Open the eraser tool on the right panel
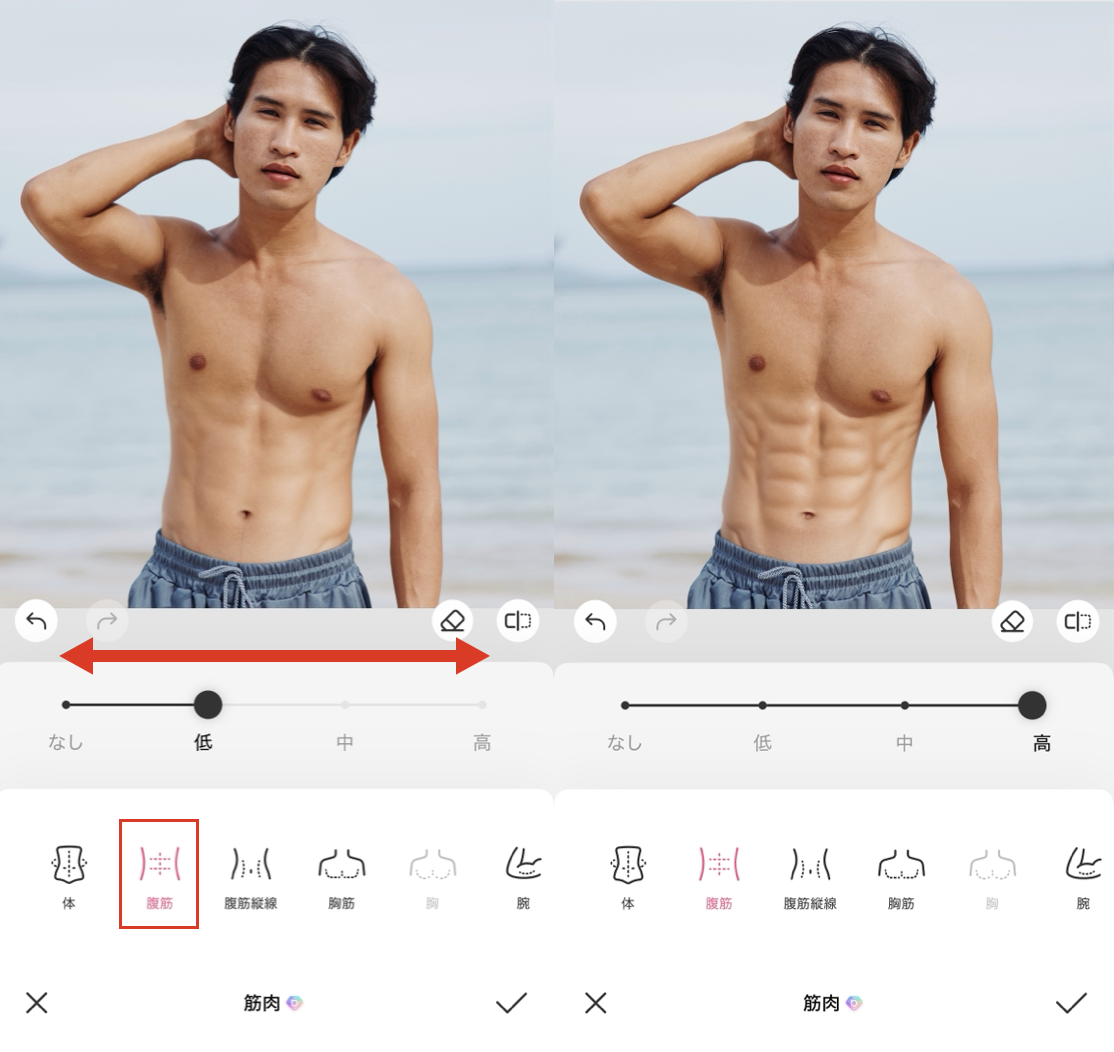 [1011, 620]
